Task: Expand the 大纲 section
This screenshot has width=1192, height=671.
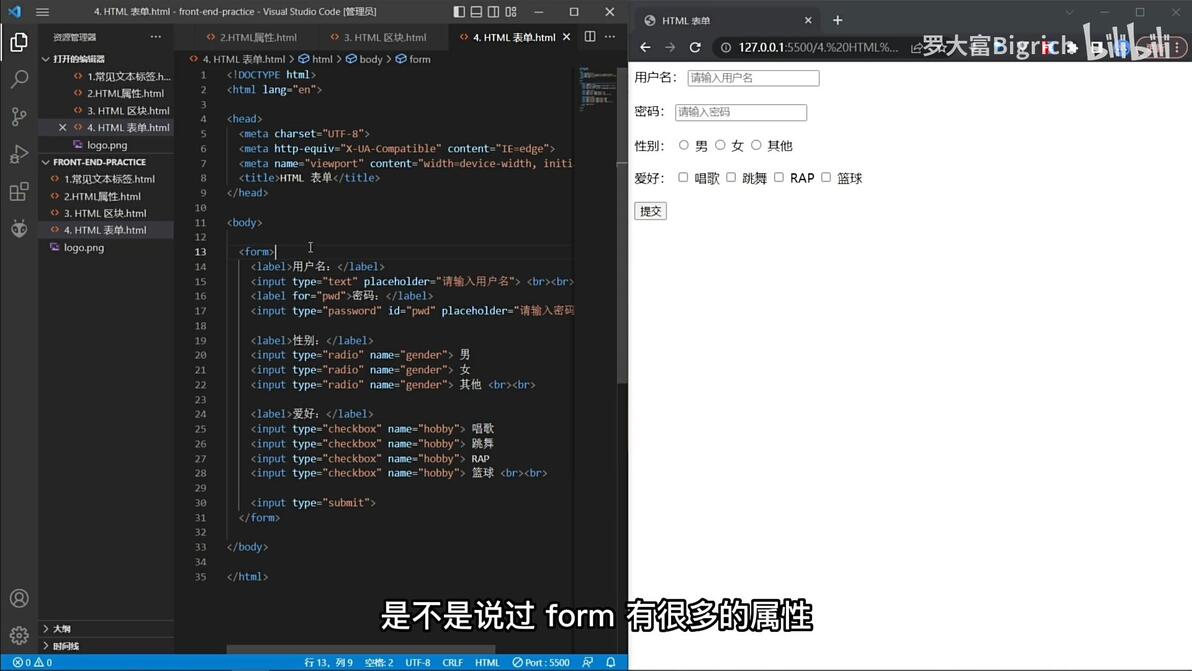Action: [106, 628]
